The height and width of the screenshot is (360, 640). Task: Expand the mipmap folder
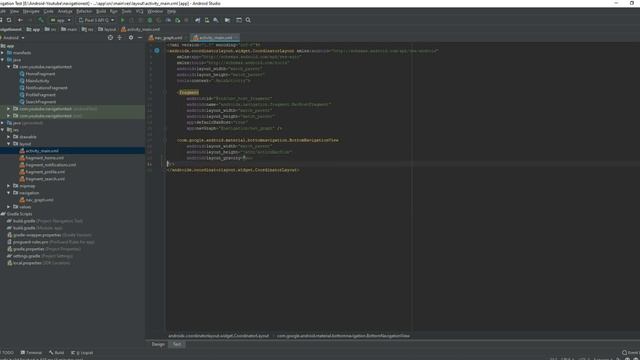(9, 186)
